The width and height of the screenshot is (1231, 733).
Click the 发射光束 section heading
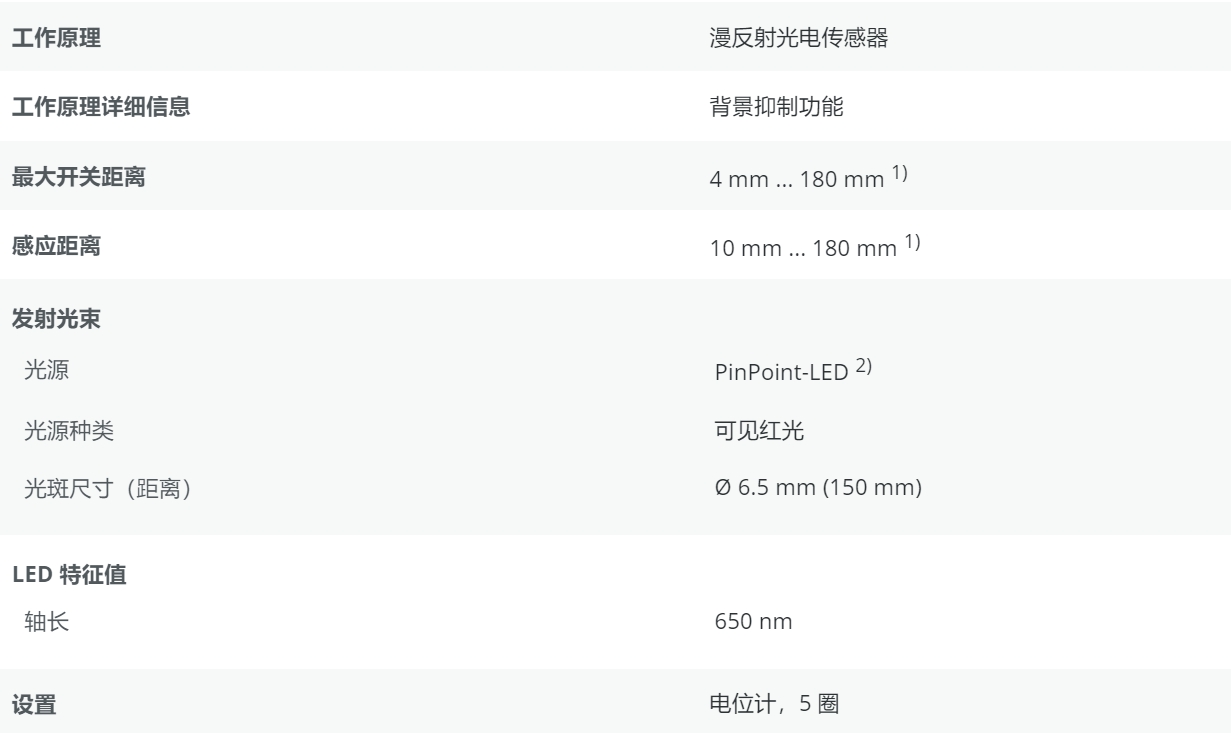56,324
